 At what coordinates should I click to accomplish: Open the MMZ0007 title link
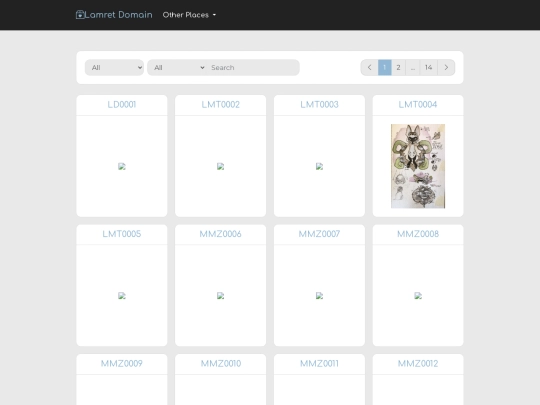(320, 234)
